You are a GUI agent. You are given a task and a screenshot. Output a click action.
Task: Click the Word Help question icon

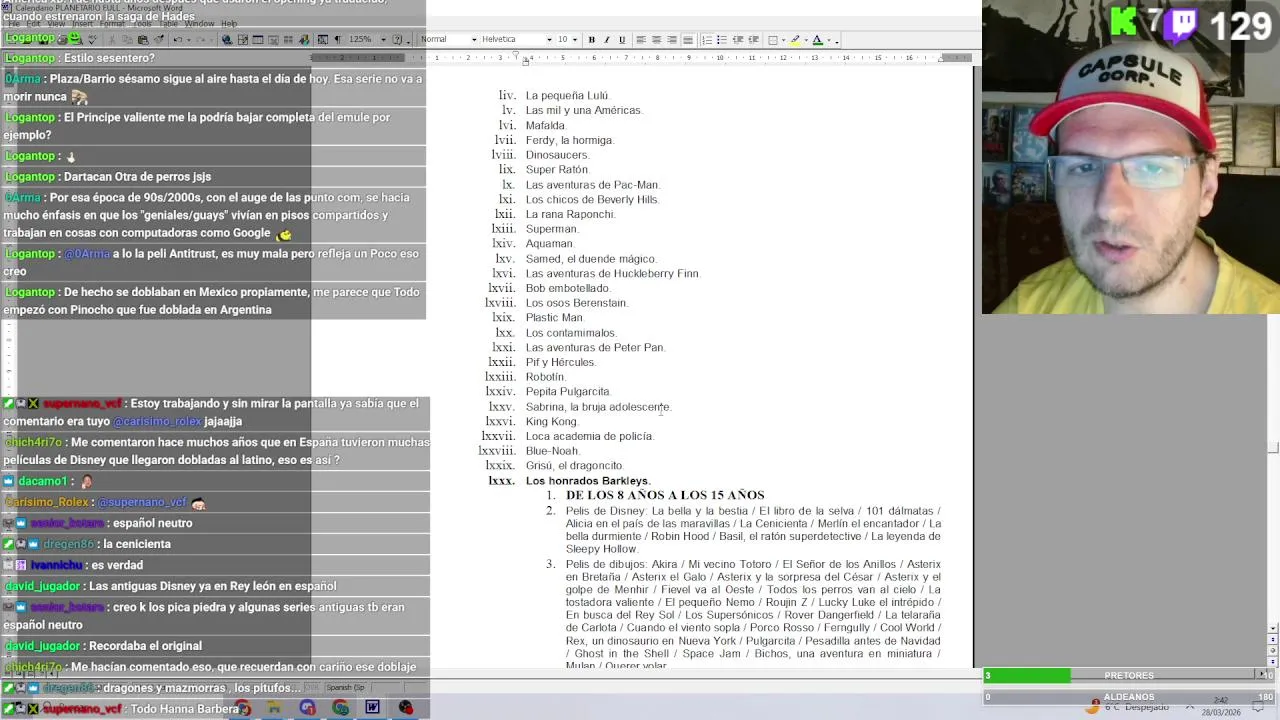[x=397, y=39]
